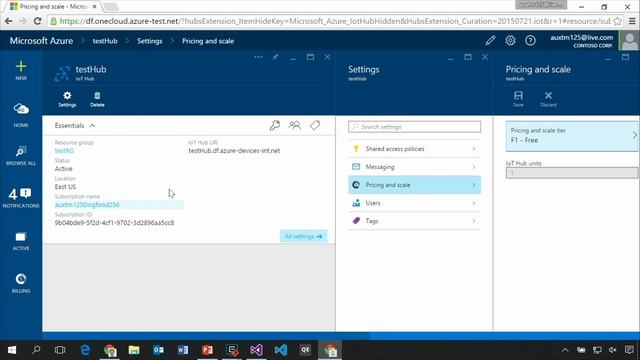Pin the testHub blade with pin icon
This screenshot has width=640, height=360.
click(x=276, y=57)
